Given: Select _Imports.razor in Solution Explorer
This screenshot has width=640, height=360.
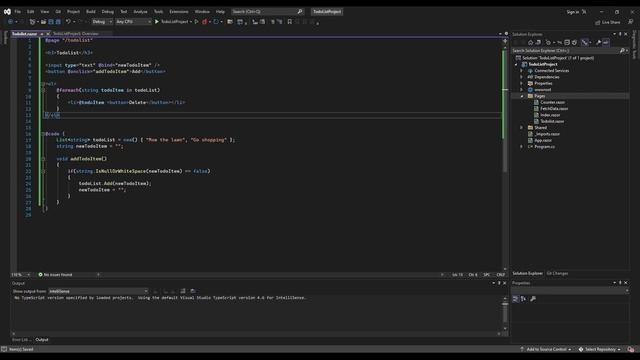Looking at the screenshot, I should tap(547, 134).
